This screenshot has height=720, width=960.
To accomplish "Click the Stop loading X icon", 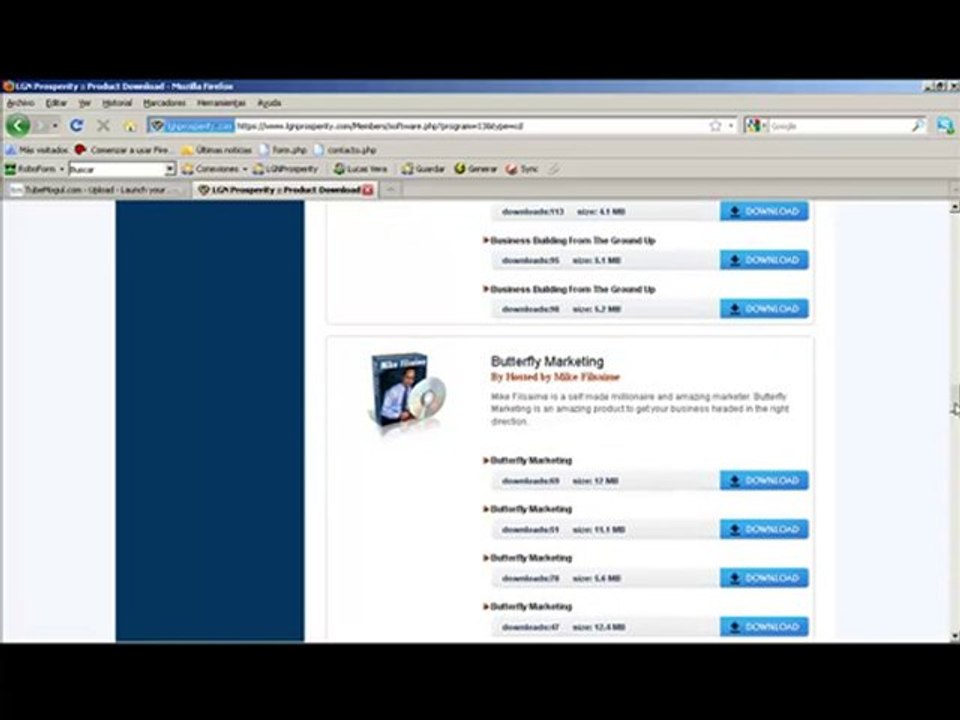I will 103,126.
